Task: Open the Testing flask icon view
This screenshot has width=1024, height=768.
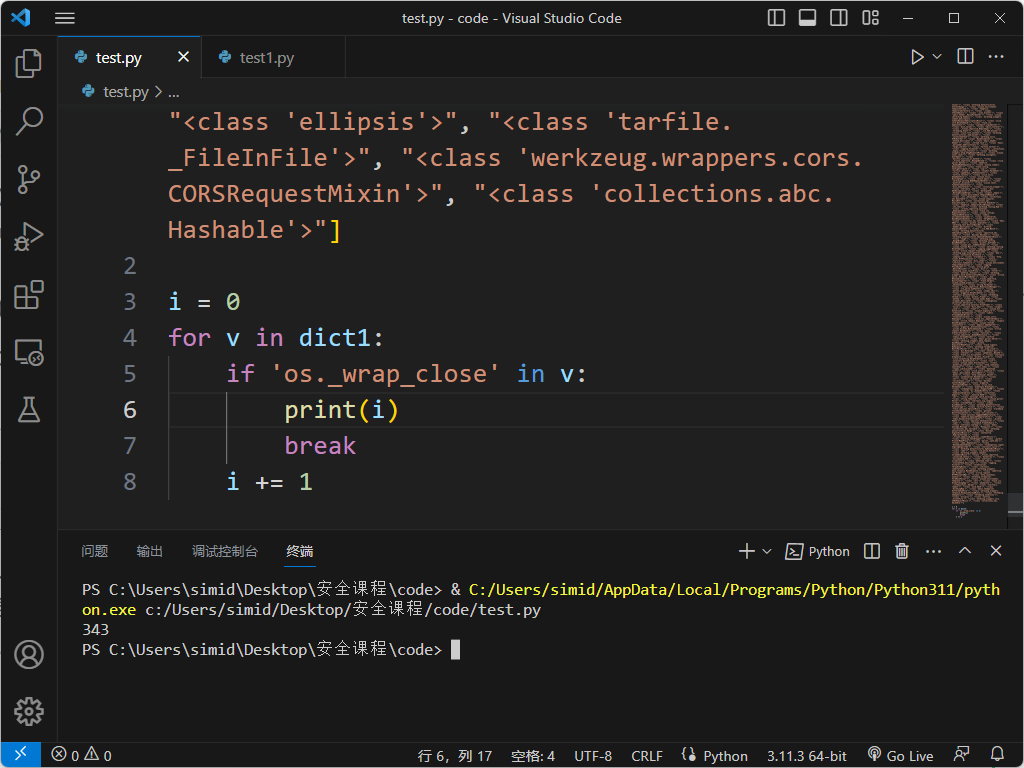Action: click(29, 409)
